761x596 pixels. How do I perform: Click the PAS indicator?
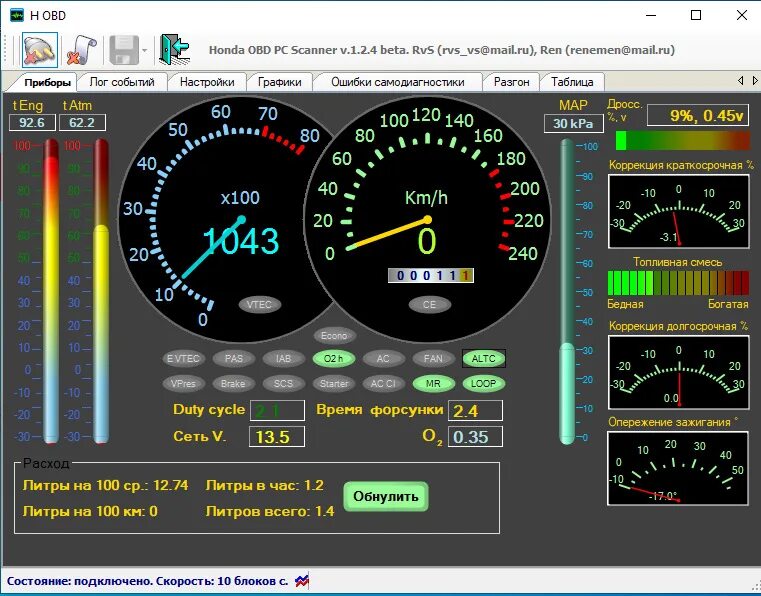(233, 359)
